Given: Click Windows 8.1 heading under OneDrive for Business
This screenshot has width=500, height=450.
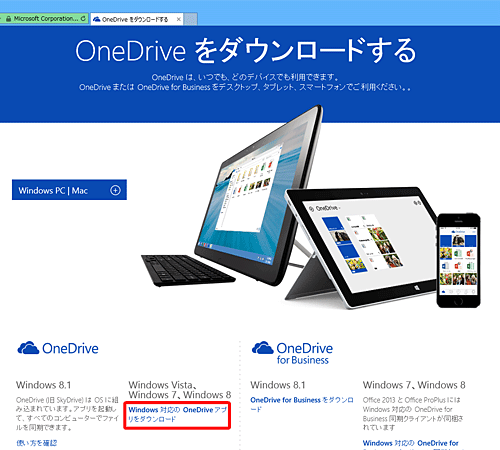Looking at the screenshot, I should pos(278,385).
